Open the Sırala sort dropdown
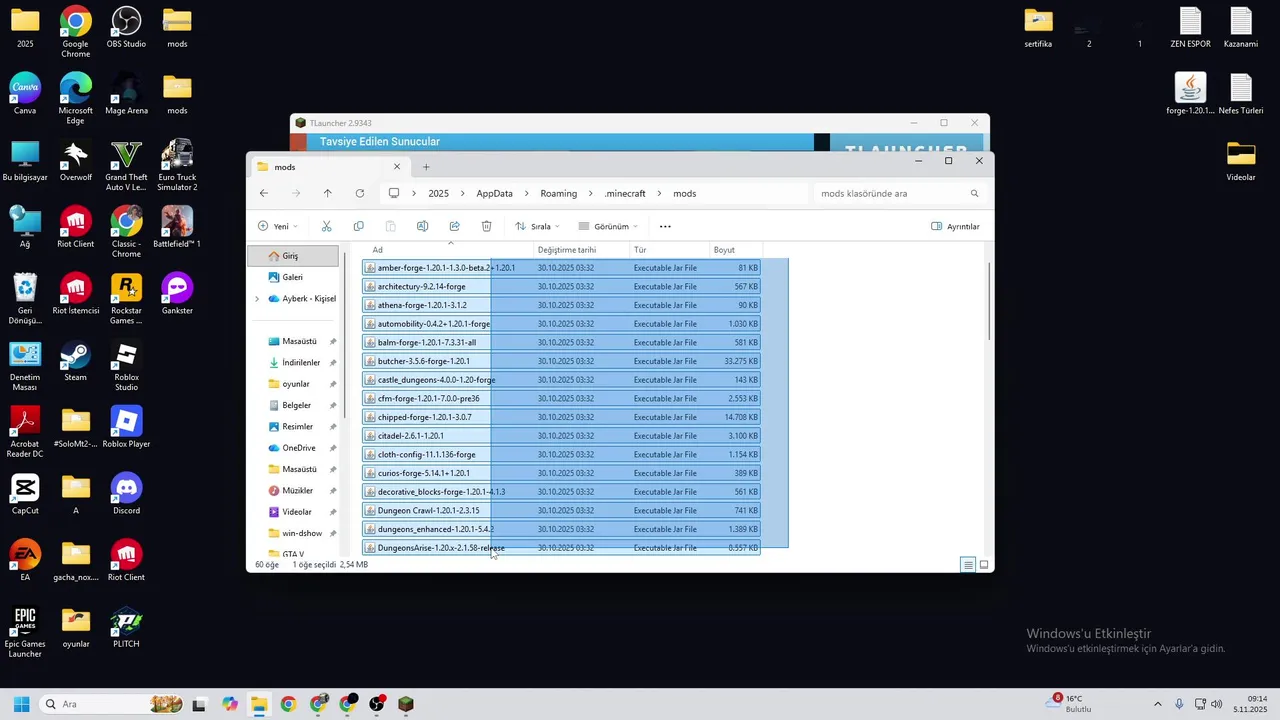 [x=537, y=226]
